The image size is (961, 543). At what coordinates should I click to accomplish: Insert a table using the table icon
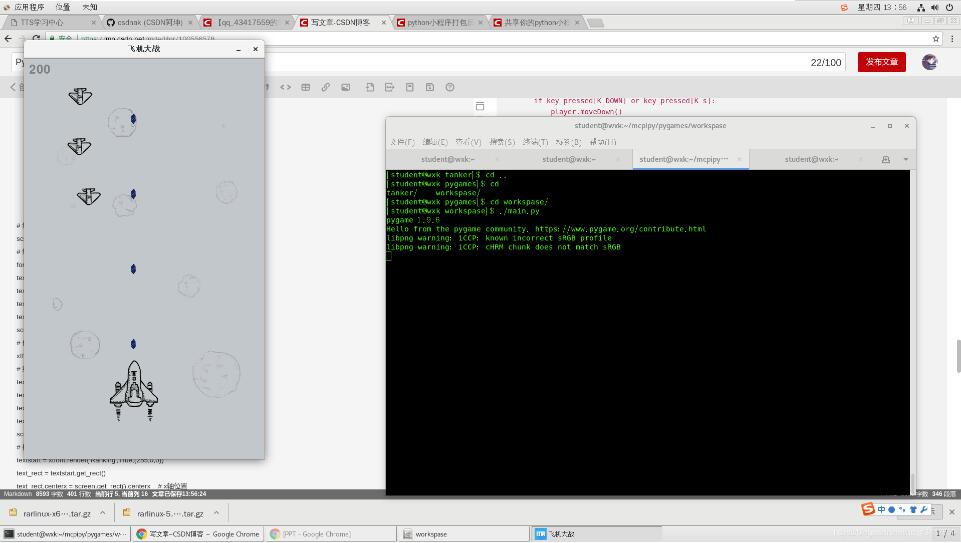pyautogui.click(x=306, y=87)
